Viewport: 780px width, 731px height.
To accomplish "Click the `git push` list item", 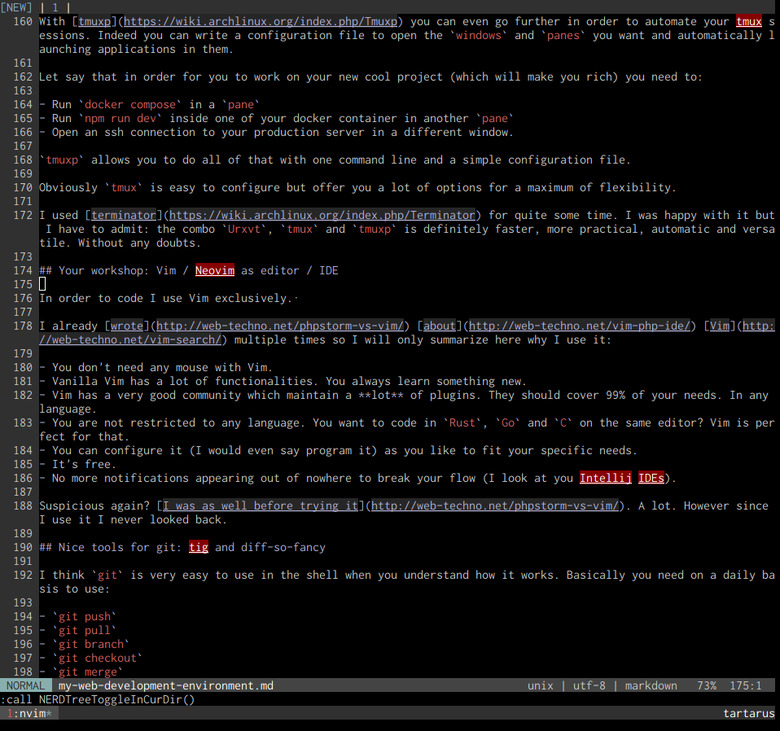I will tap(85, 617).
